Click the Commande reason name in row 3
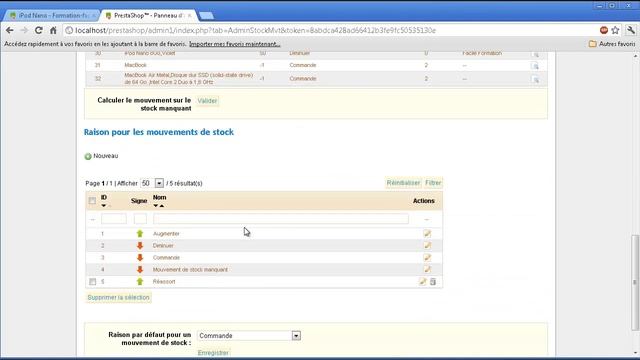The width and height of the screenshot is (640, 360). (166, 258)
